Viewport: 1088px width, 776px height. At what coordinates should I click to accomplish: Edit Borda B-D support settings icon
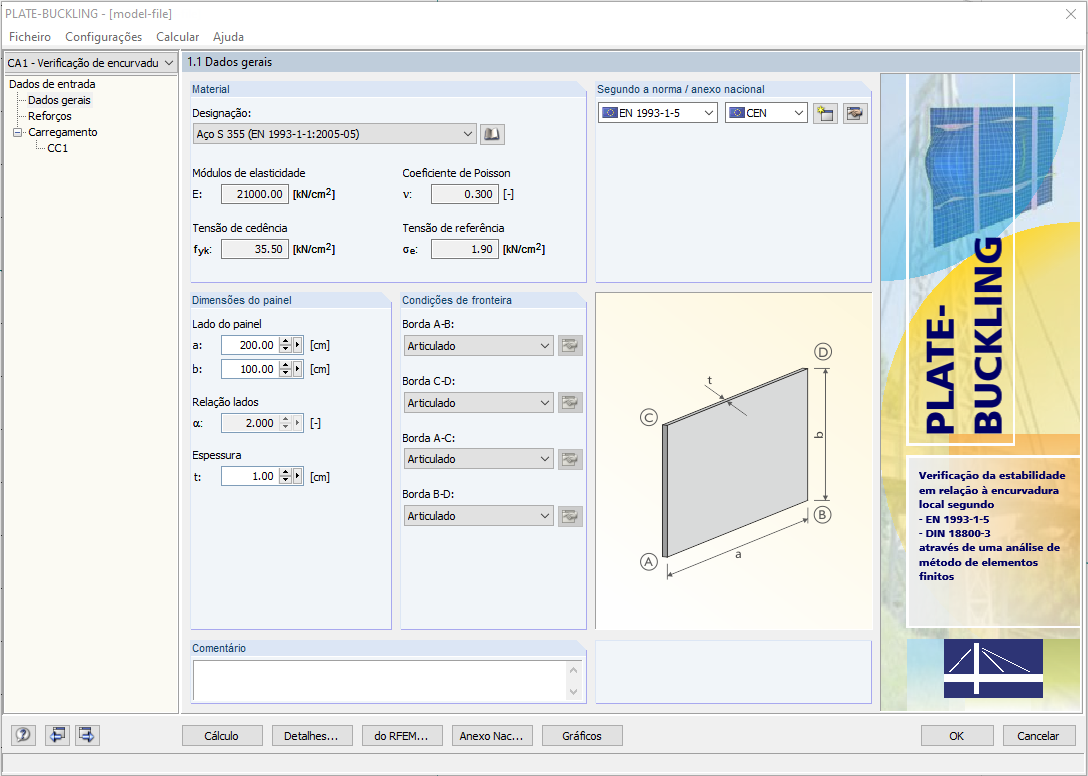(x=570, y=516)
